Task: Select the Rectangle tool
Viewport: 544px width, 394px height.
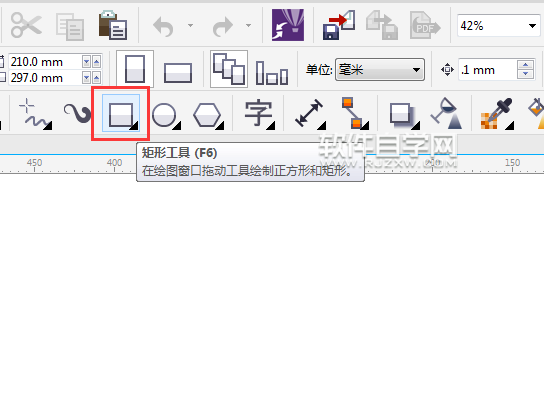Action: [121, 113]
